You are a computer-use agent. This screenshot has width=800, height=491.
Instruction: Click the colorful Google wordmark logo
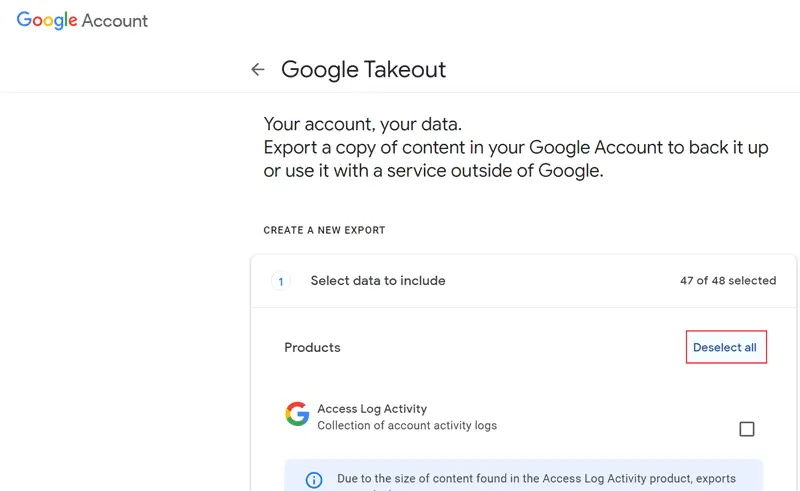[47, 21]
